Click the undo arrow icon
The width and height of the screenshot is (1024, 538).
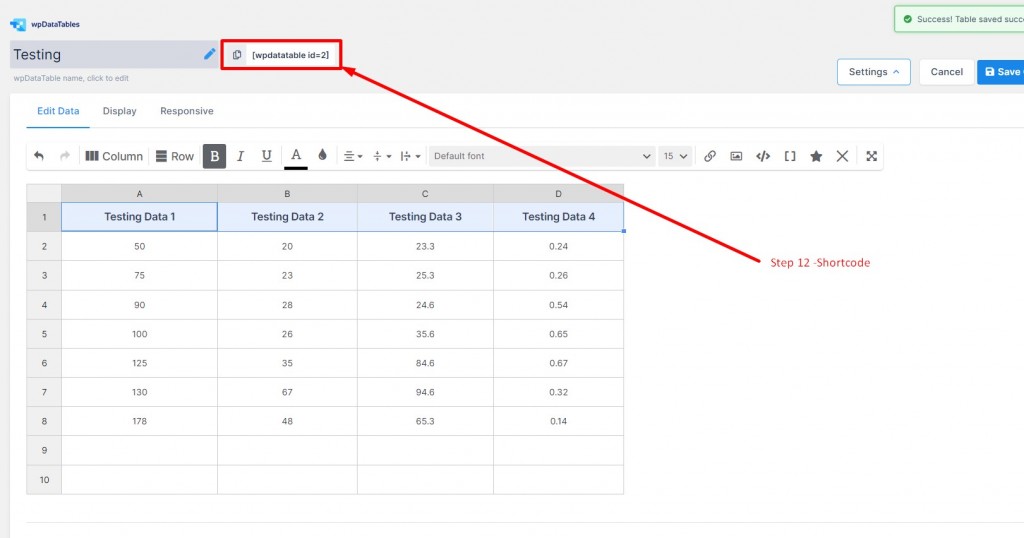click(x=39, y=156)
